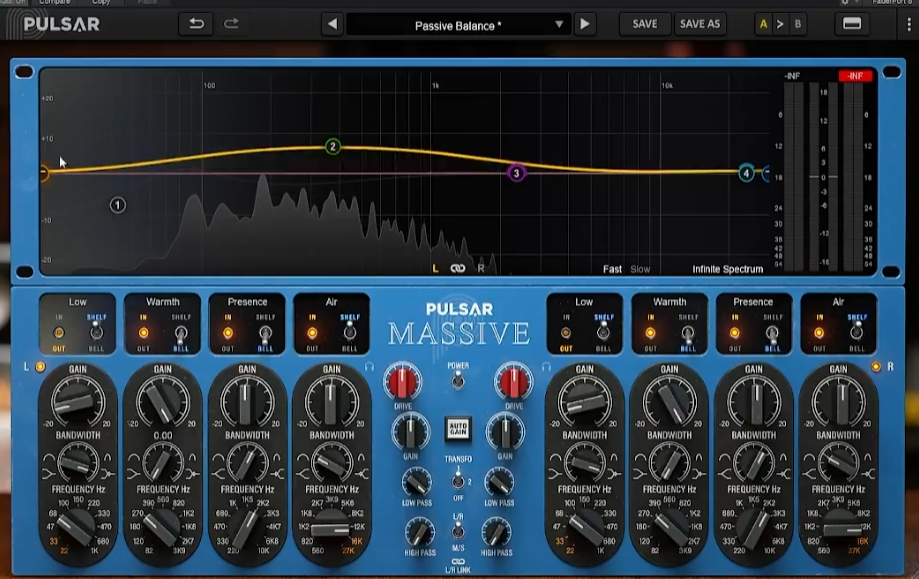Flip the right channel Low Shelf/Bell switch

603,333
